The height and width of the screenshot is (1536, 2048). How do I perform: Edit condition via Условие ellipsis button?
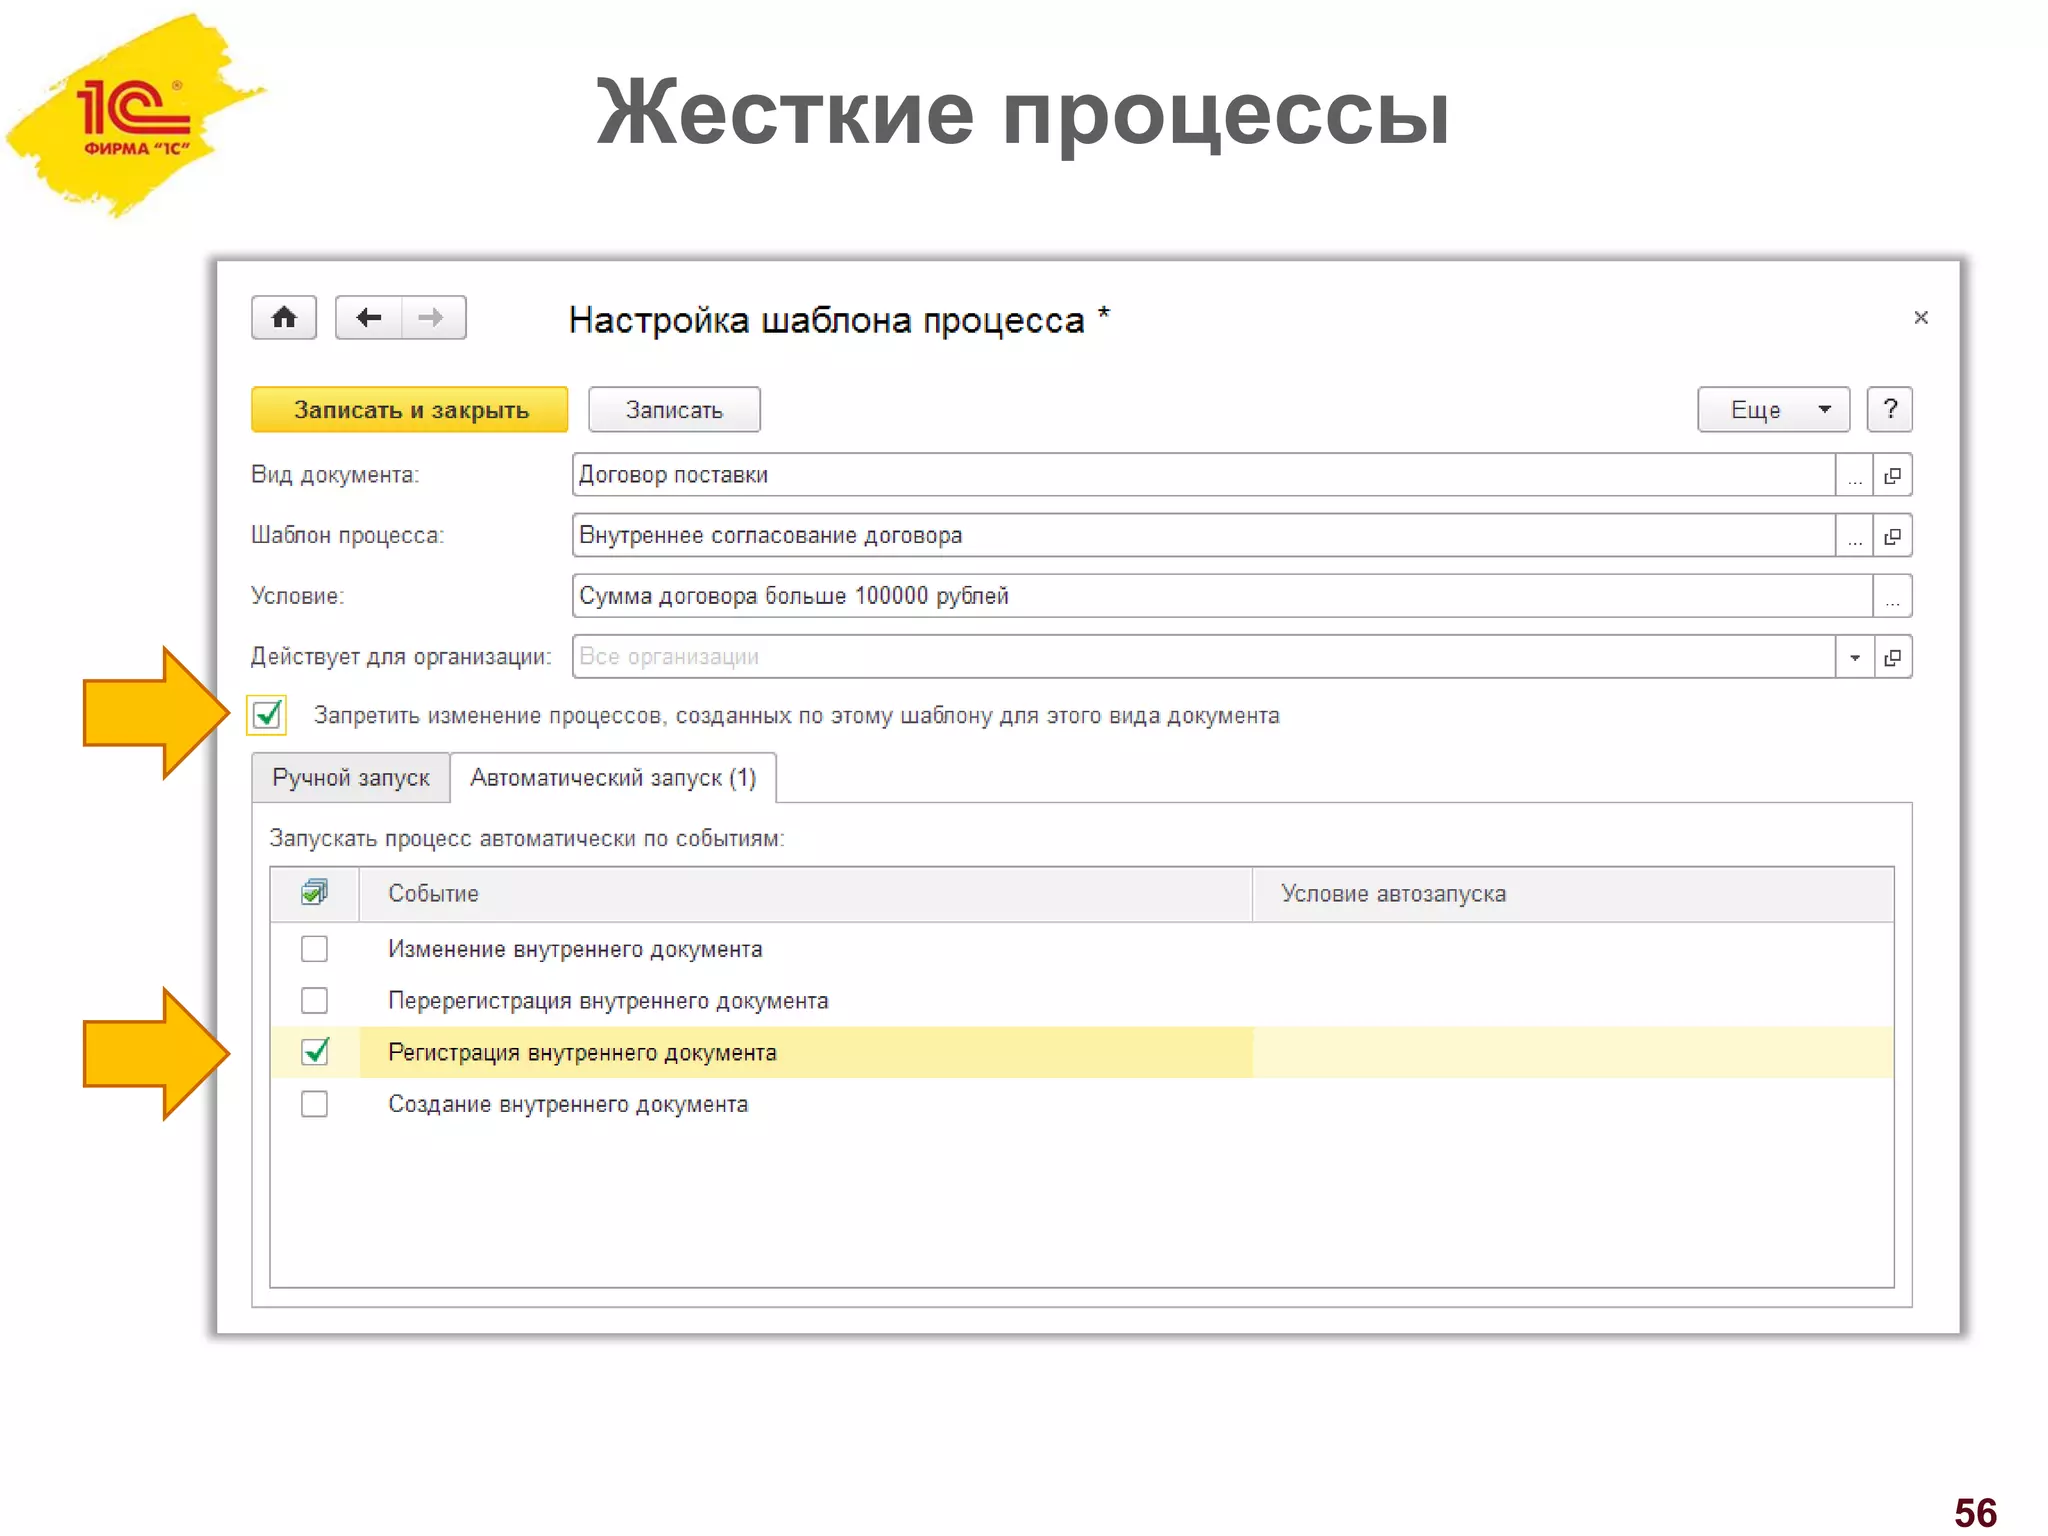(x=1892, y=597)
